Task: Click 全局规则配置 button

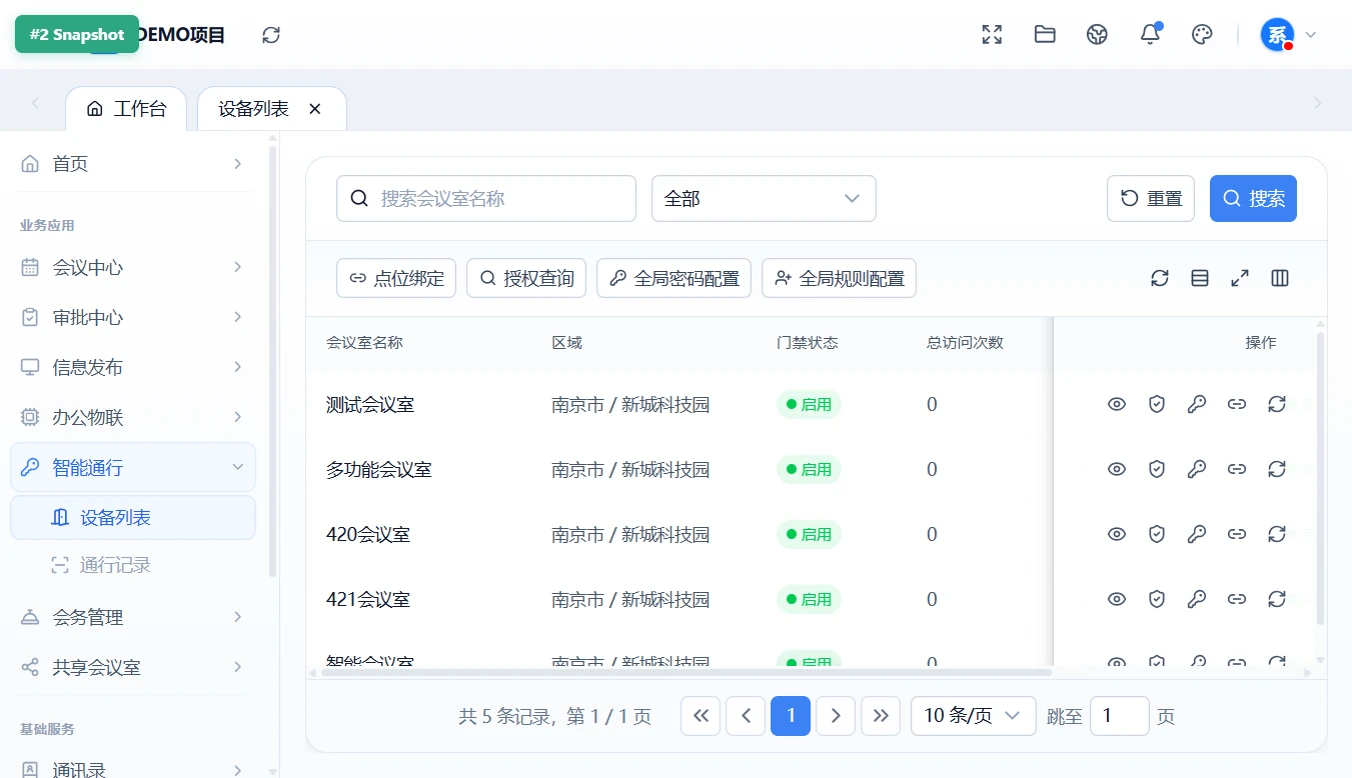Action: coord(839,278)
